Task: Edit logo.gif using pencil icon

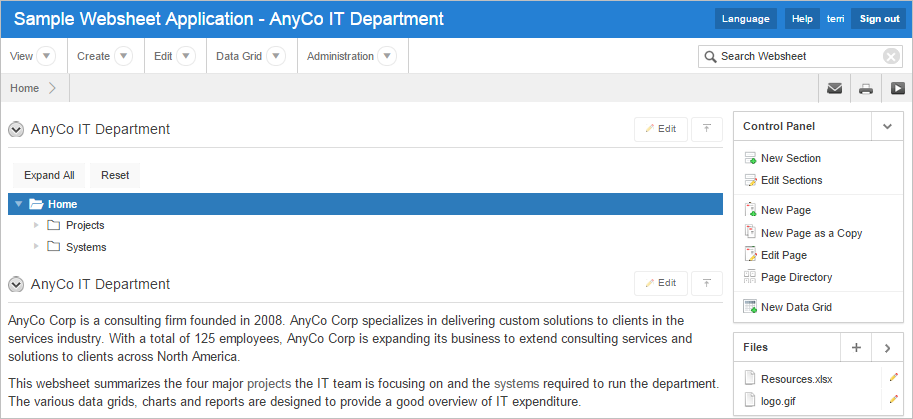Action: [894, 399]
